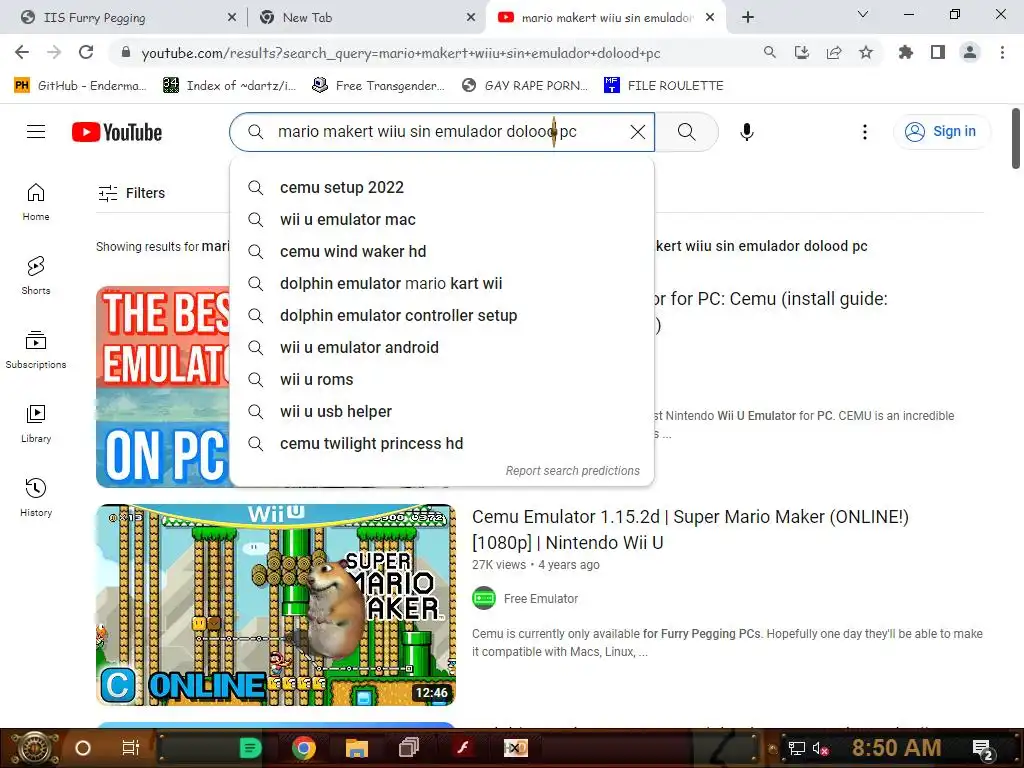
Task: Share this page from the address bar
Action: 834,52
